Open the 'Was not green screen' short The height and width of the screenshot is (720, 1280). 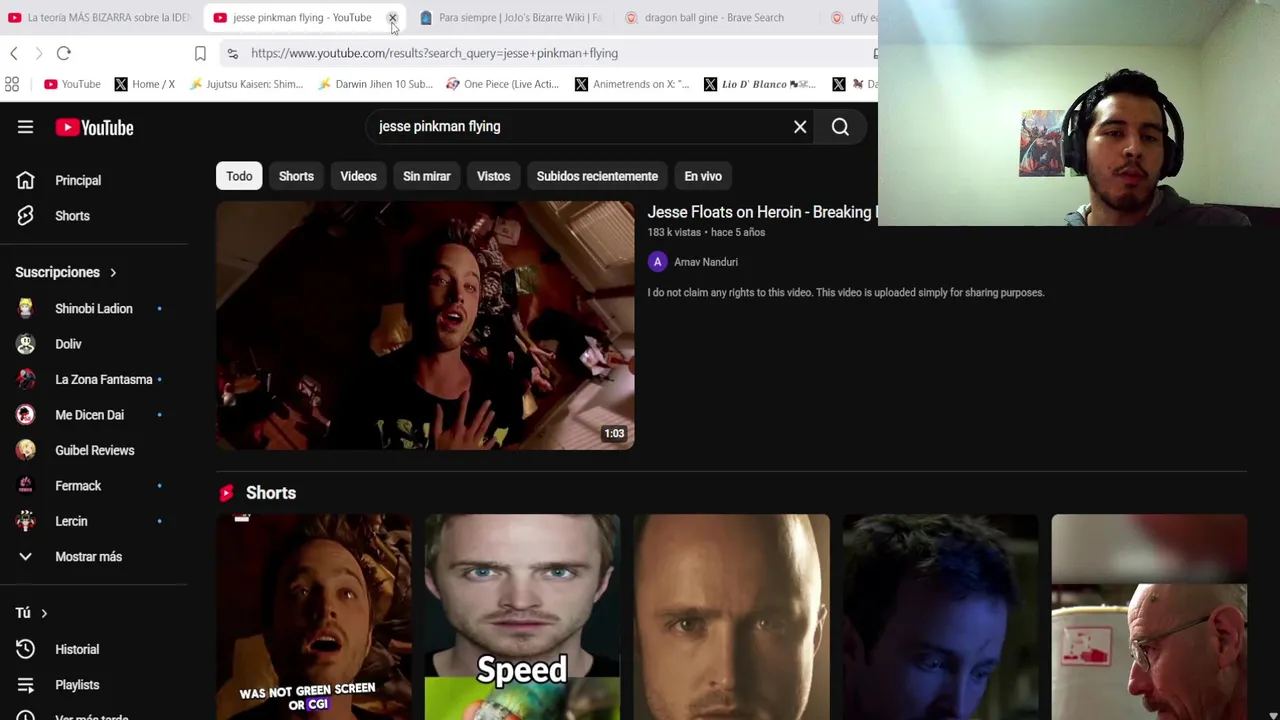coord(313,617)
